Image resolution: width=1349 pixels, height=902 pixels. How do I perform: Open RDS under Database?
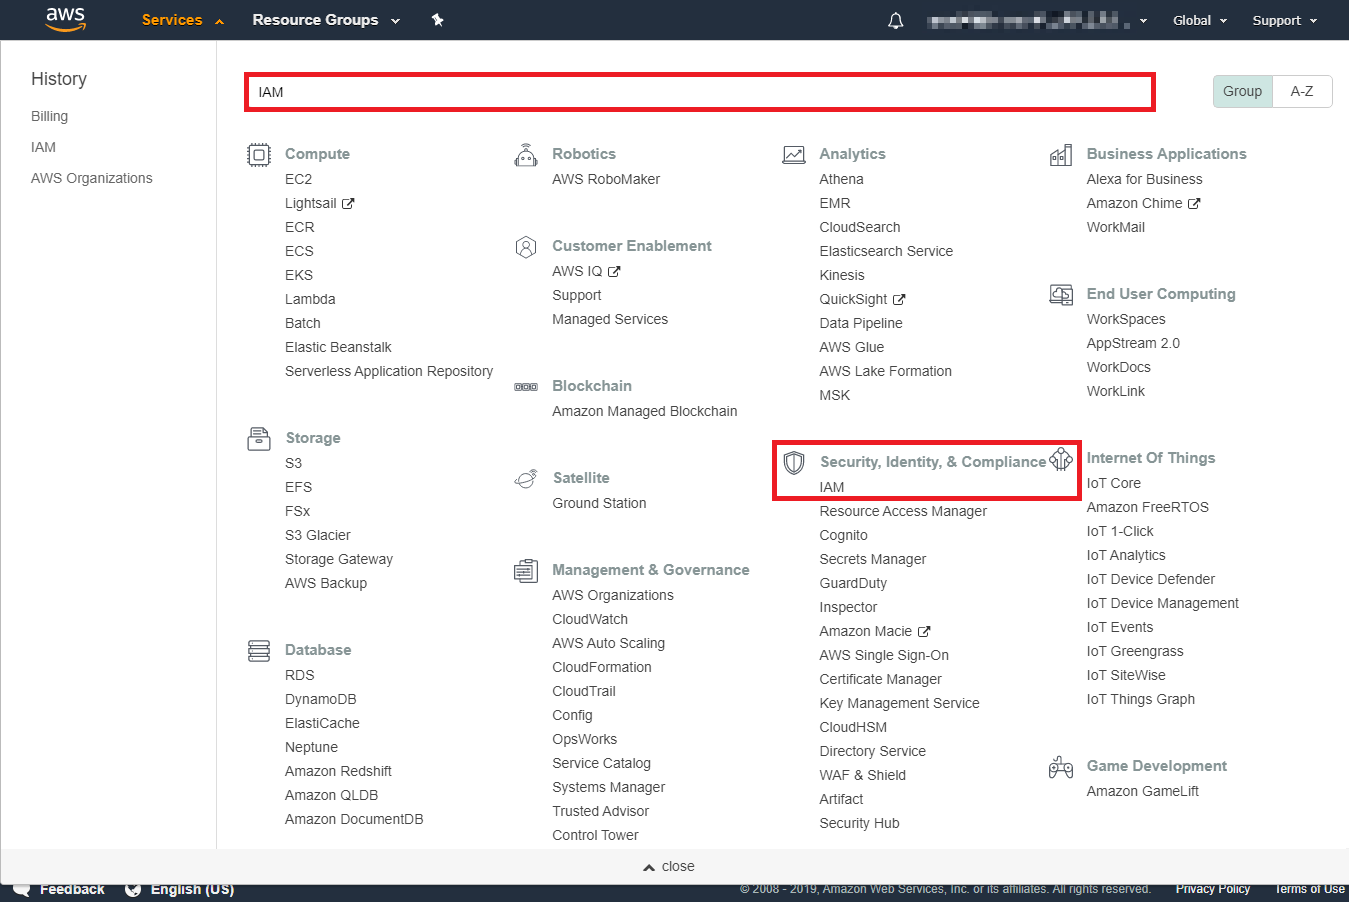tap(300, 675)
